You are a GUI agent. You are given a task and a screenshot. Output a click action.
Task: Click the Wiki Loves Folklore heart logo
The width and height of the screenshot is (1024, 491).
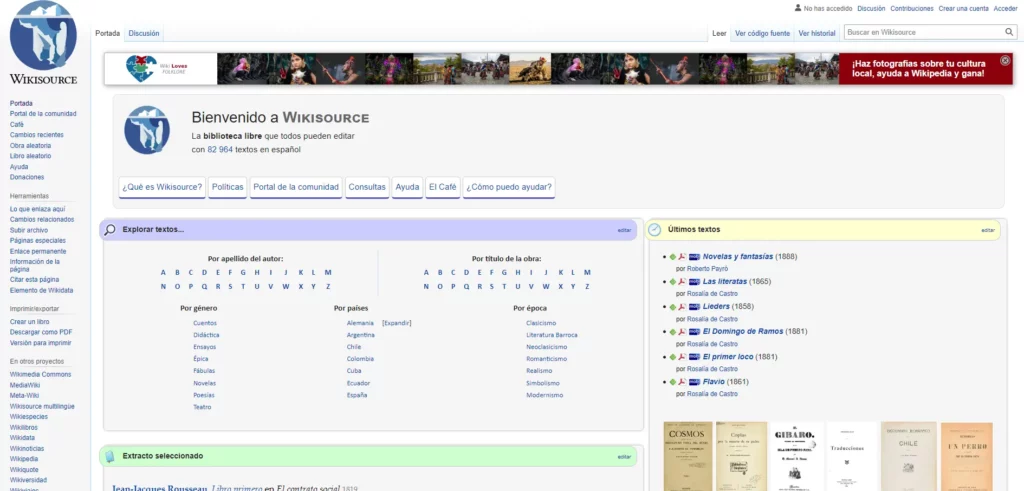pyautogui.click(x=141, y=69)
